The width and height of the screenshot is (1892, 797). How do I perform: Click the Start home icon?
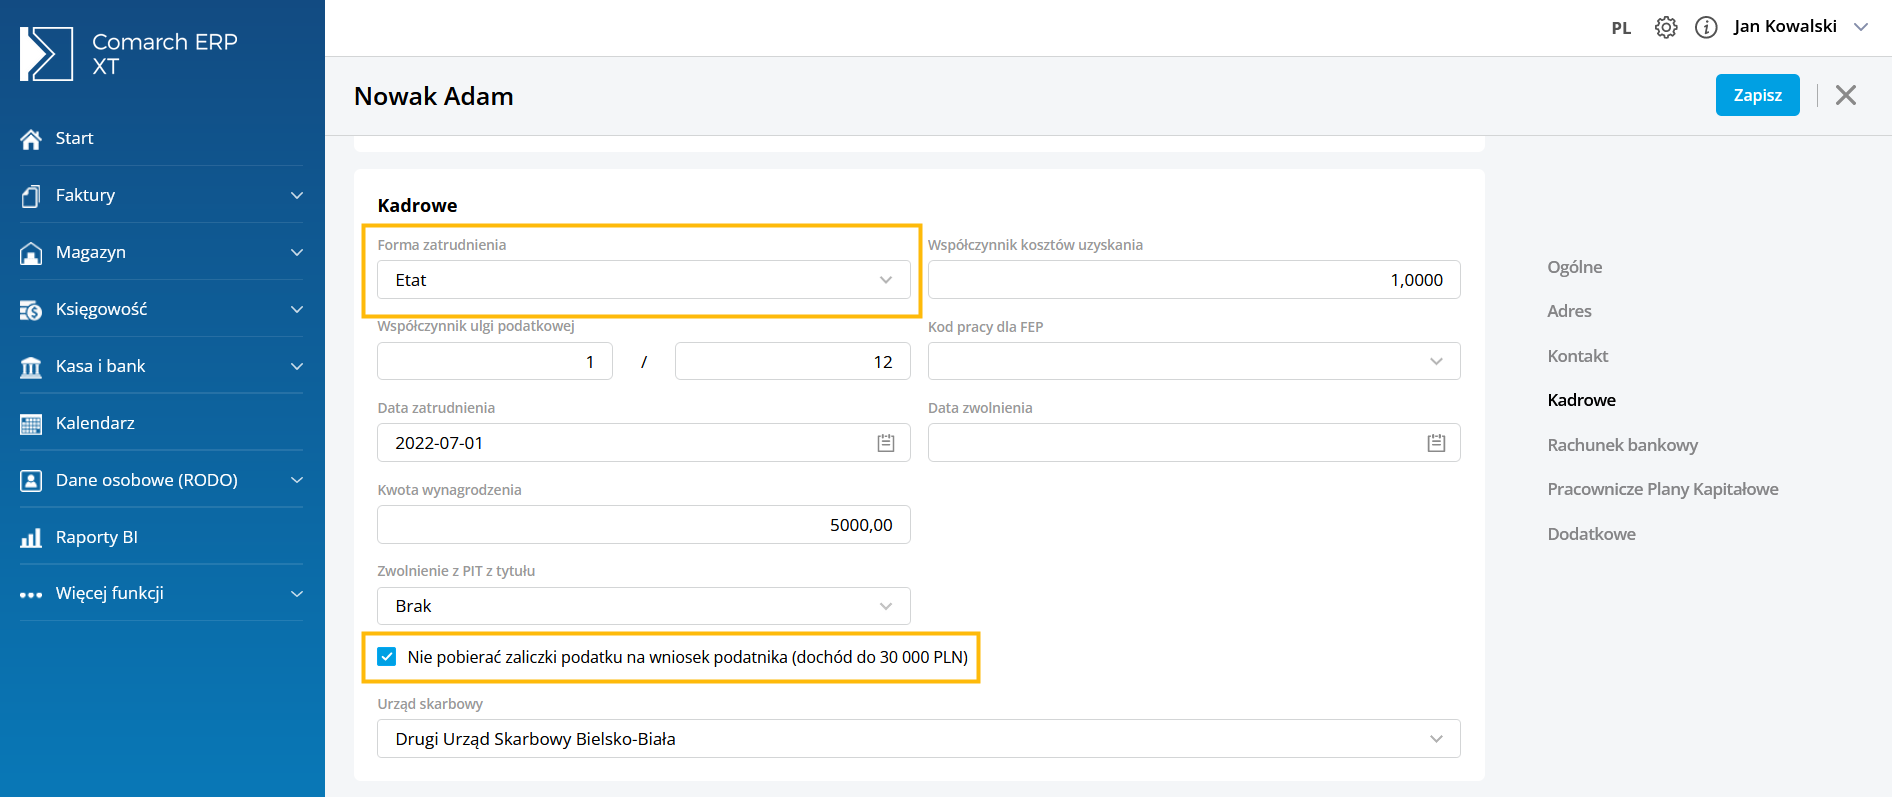coord(31,139)
